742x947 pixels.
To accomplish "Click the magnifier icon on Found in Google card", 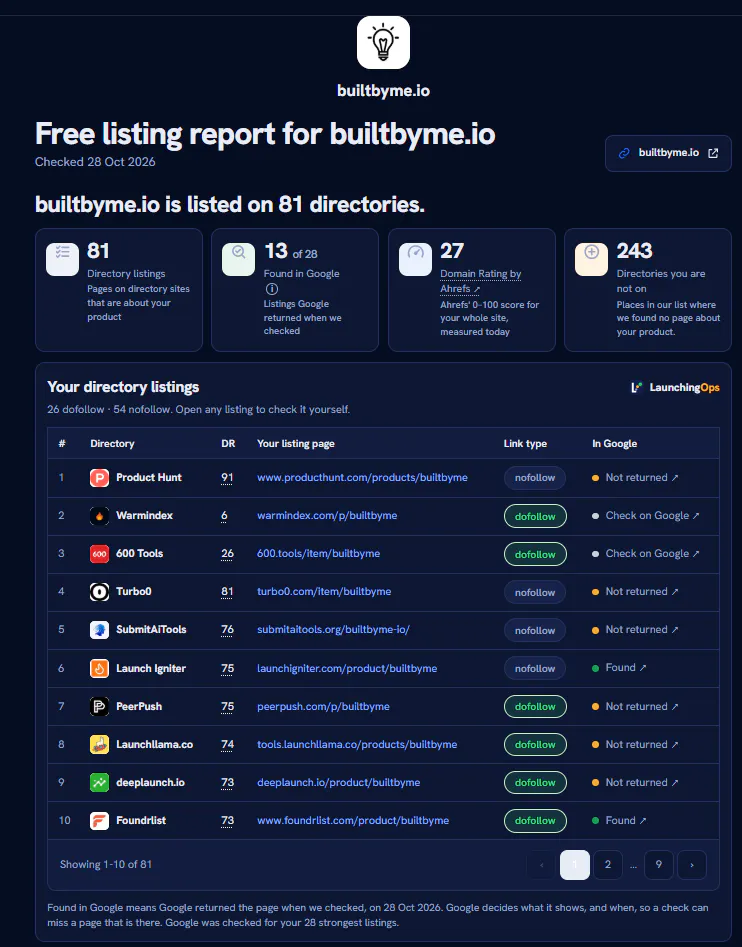I will pos(238,259).
